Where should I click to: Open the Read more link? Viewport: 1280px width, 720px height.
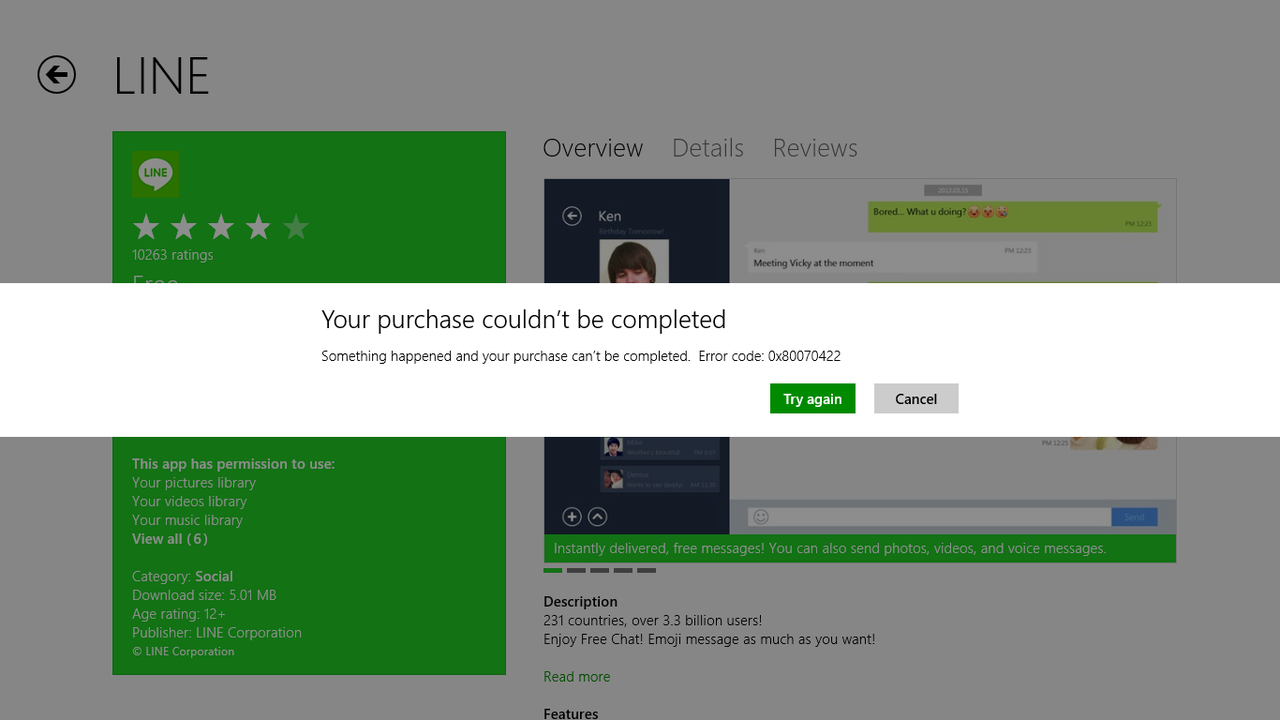[x=577, y=677]
